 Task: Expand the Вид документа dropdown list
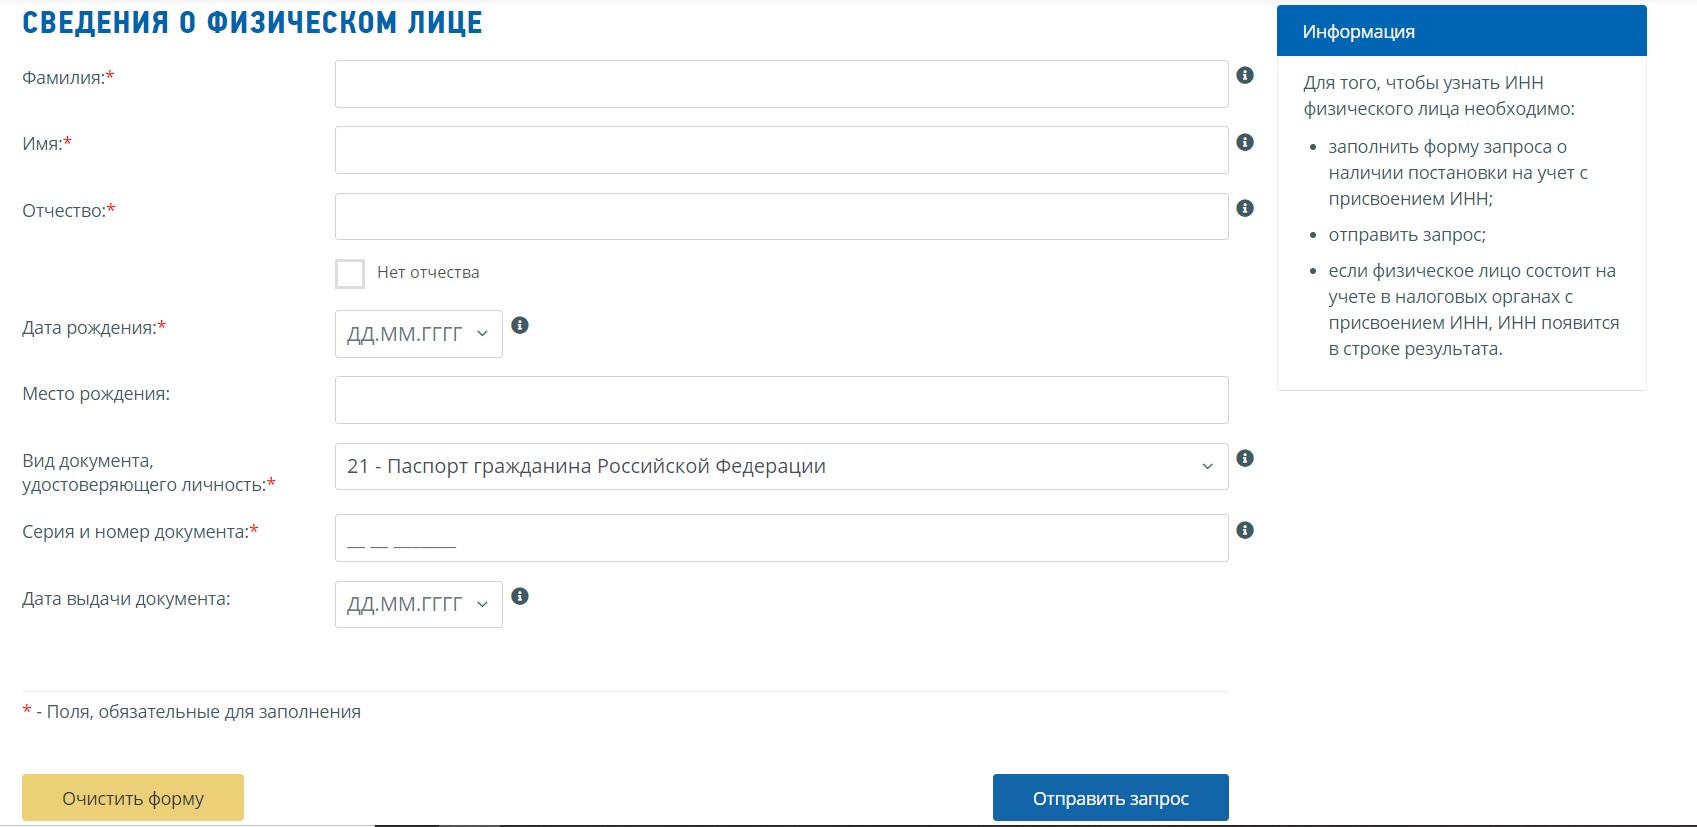(781, 466)
